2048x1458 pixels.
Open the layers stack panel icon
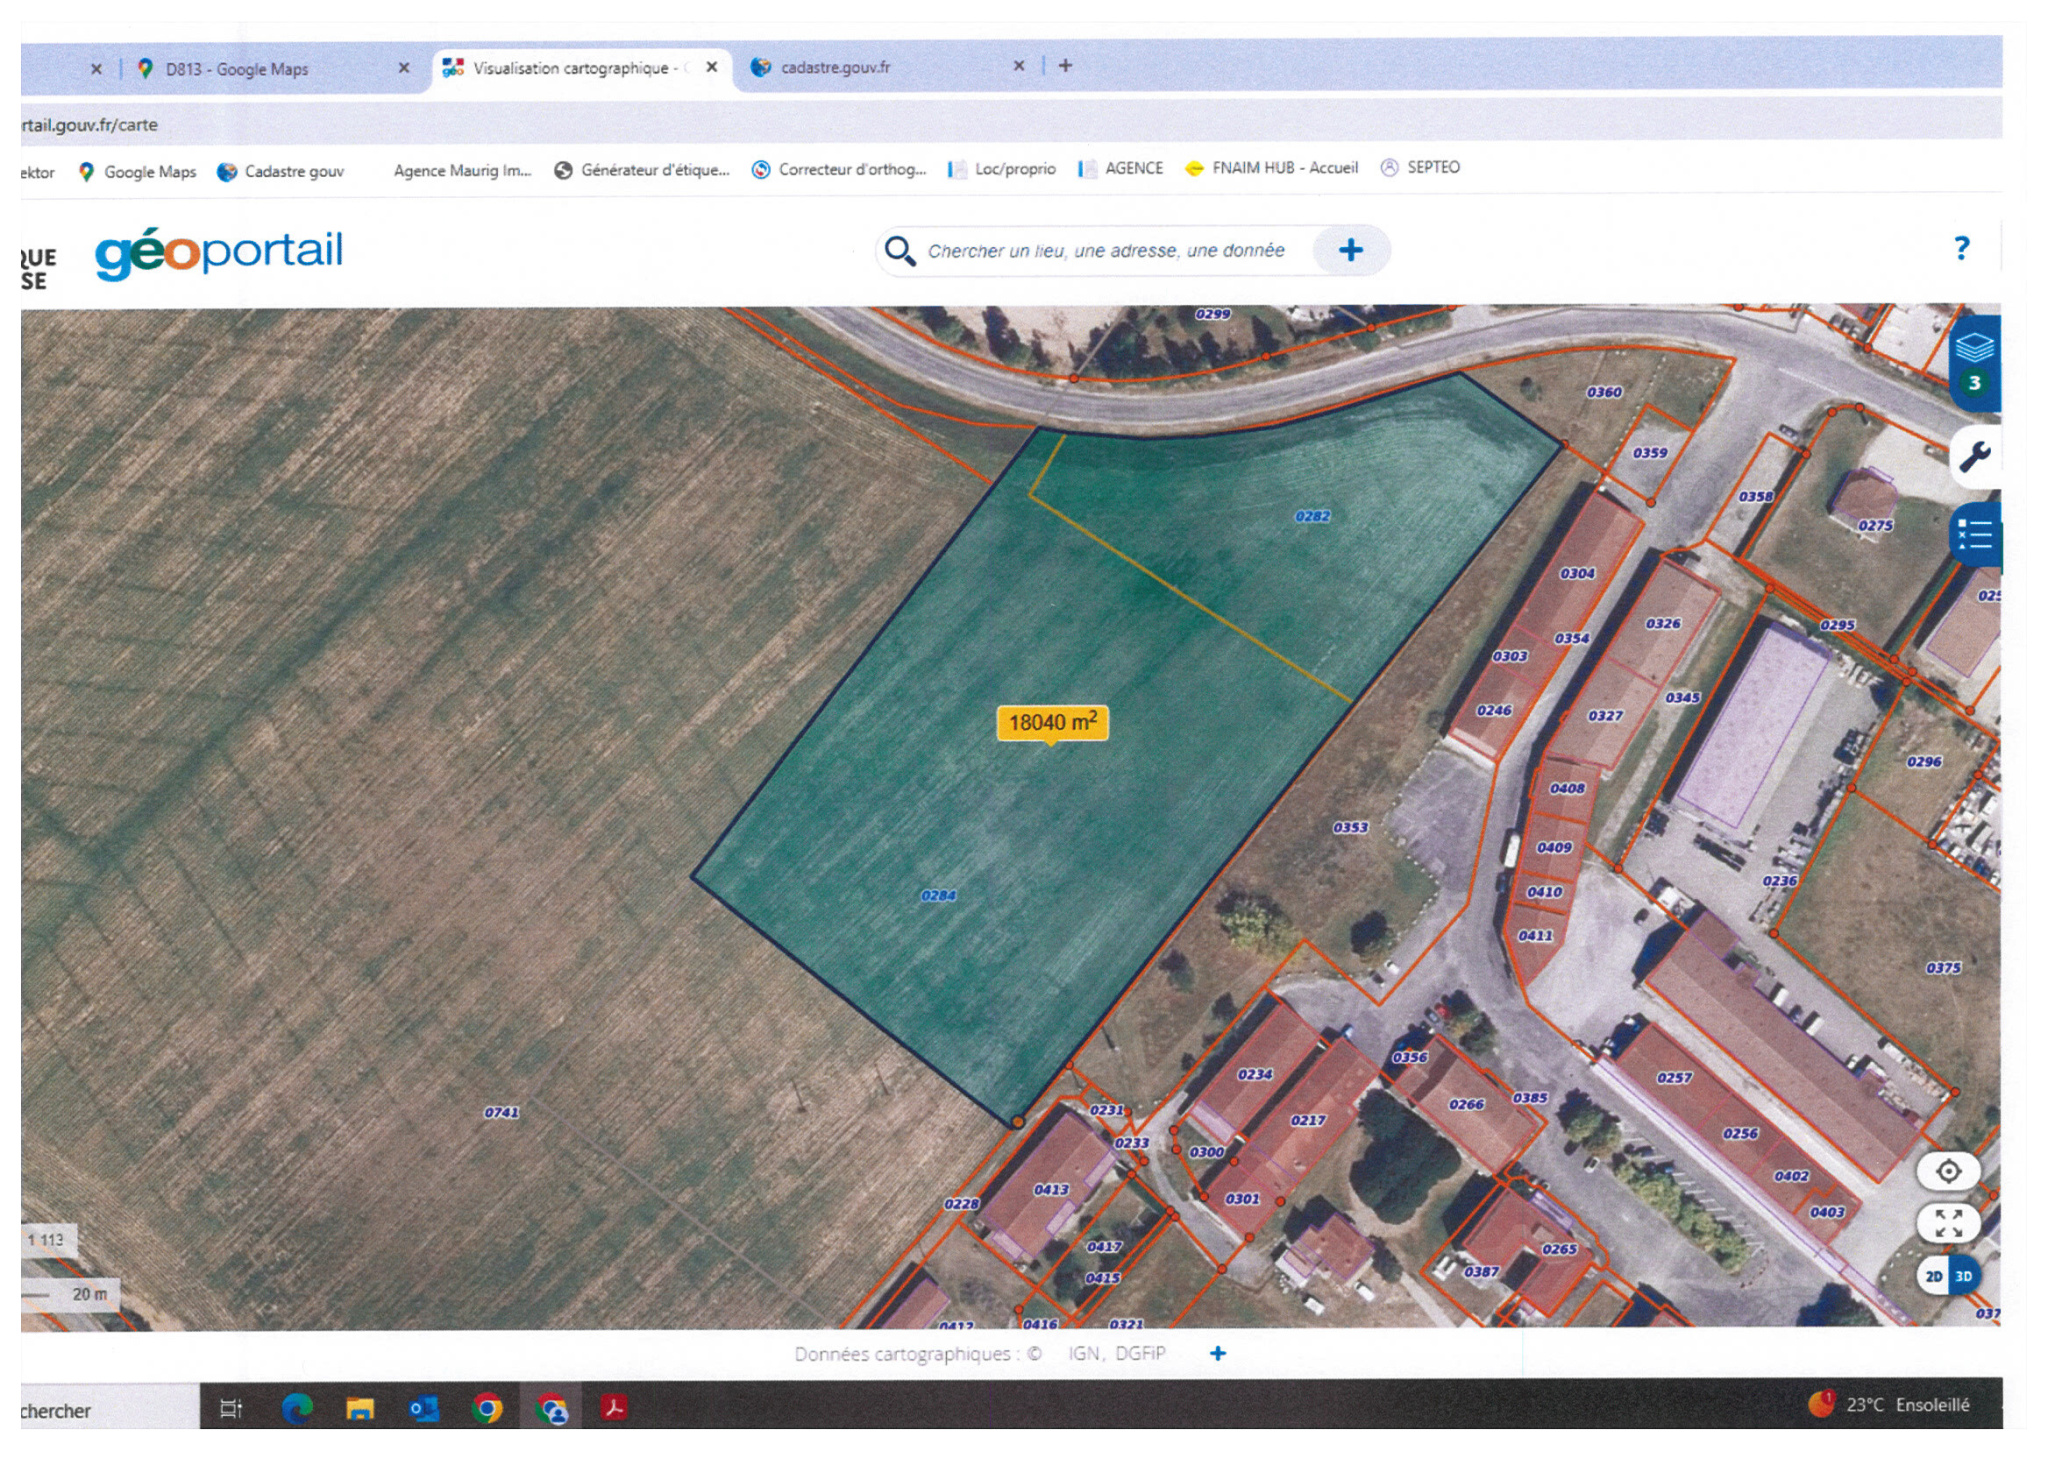coord(1974,348)
